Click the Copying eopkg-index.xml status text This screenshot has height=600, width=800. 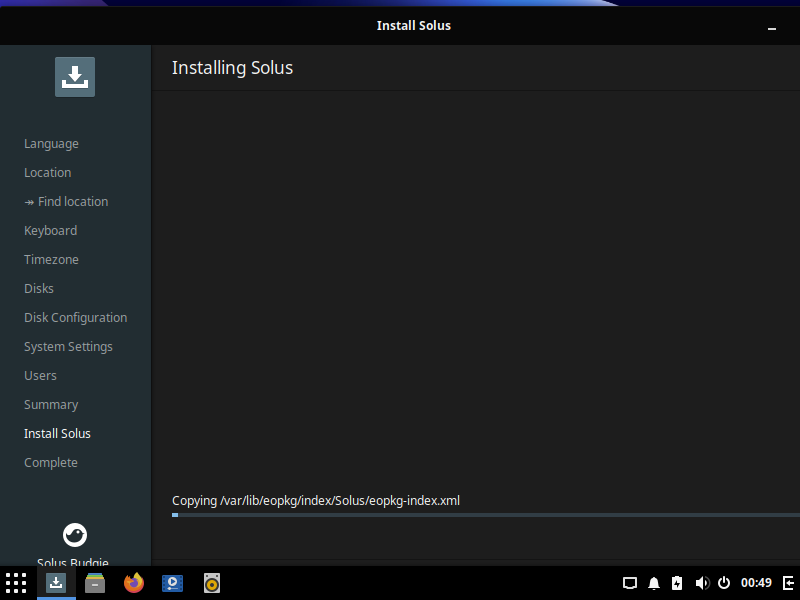coord(316,501)
